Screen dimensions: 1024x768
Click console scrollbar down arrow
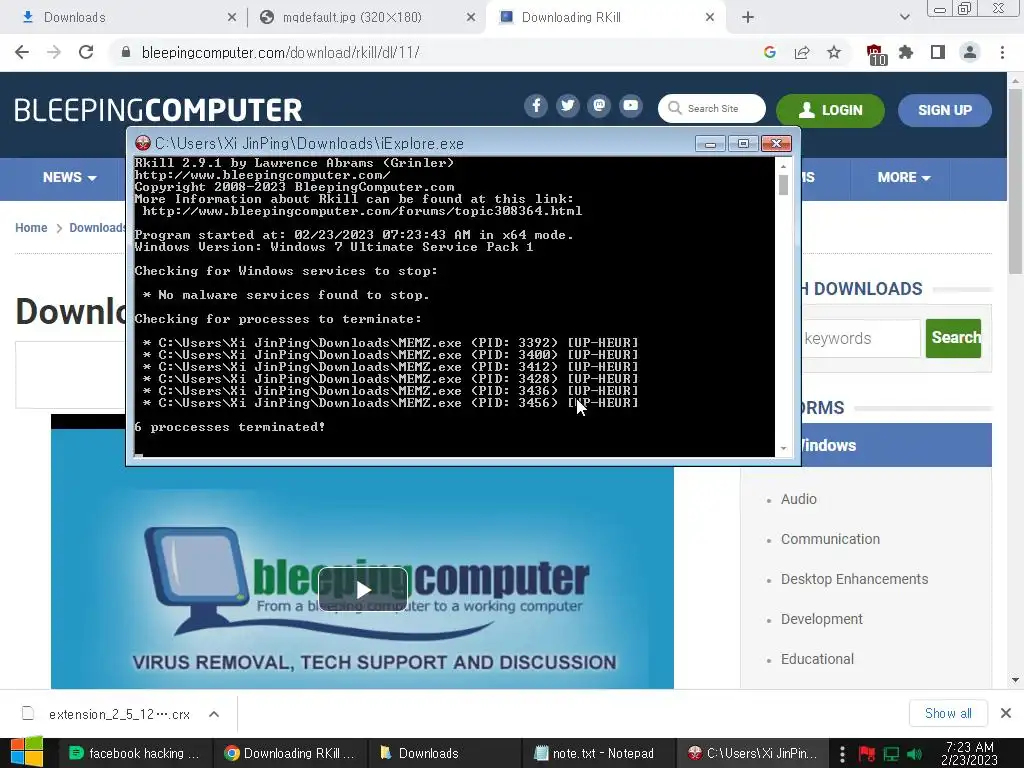click(x=783, y=449)
